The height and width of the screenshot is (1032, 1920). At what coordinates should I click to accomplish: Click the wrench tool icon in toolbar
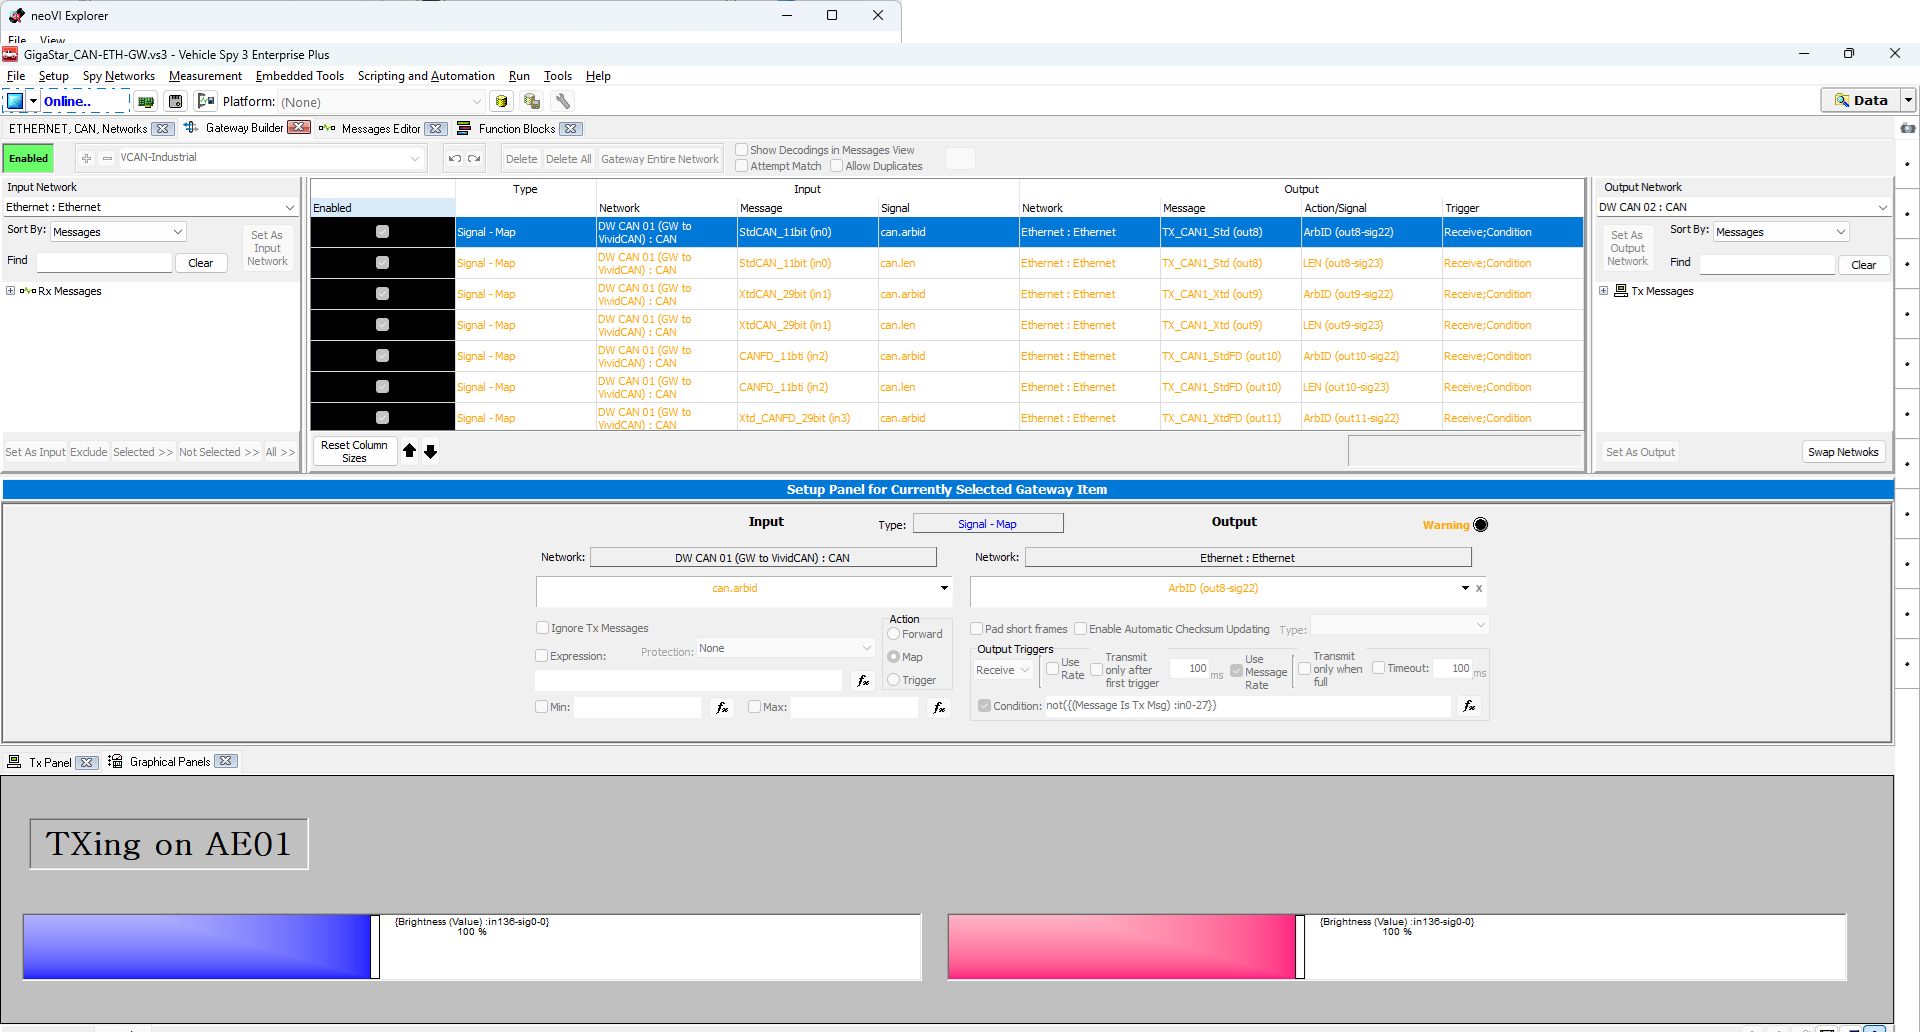click(x=563, y=102)
